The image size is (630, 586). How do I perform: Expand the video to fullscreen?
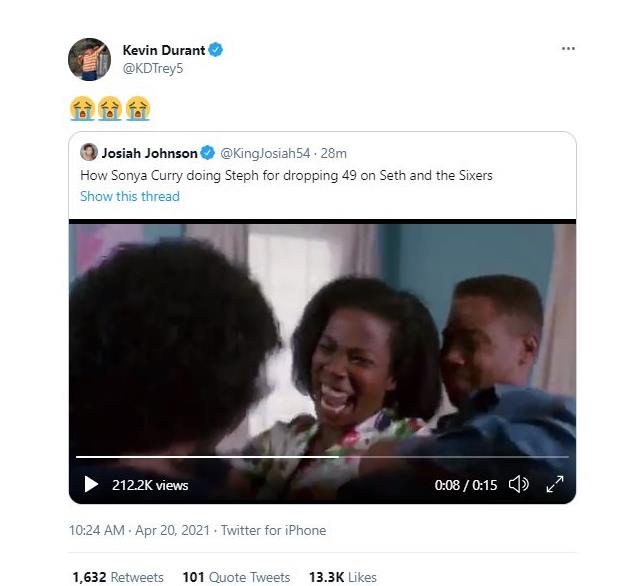554,485
